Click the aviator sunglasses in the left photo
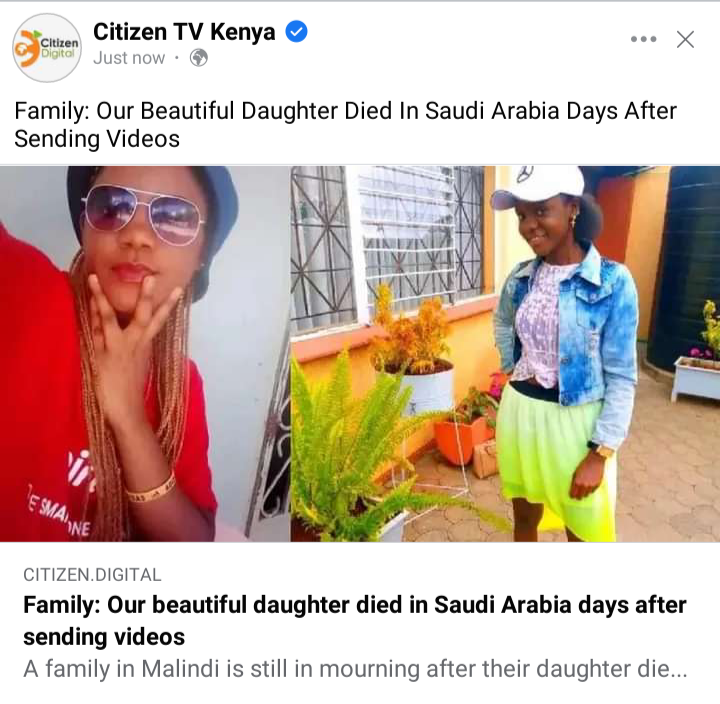This screenshot has height=704, width=720. pyautogui.click(x=143, y=214)
